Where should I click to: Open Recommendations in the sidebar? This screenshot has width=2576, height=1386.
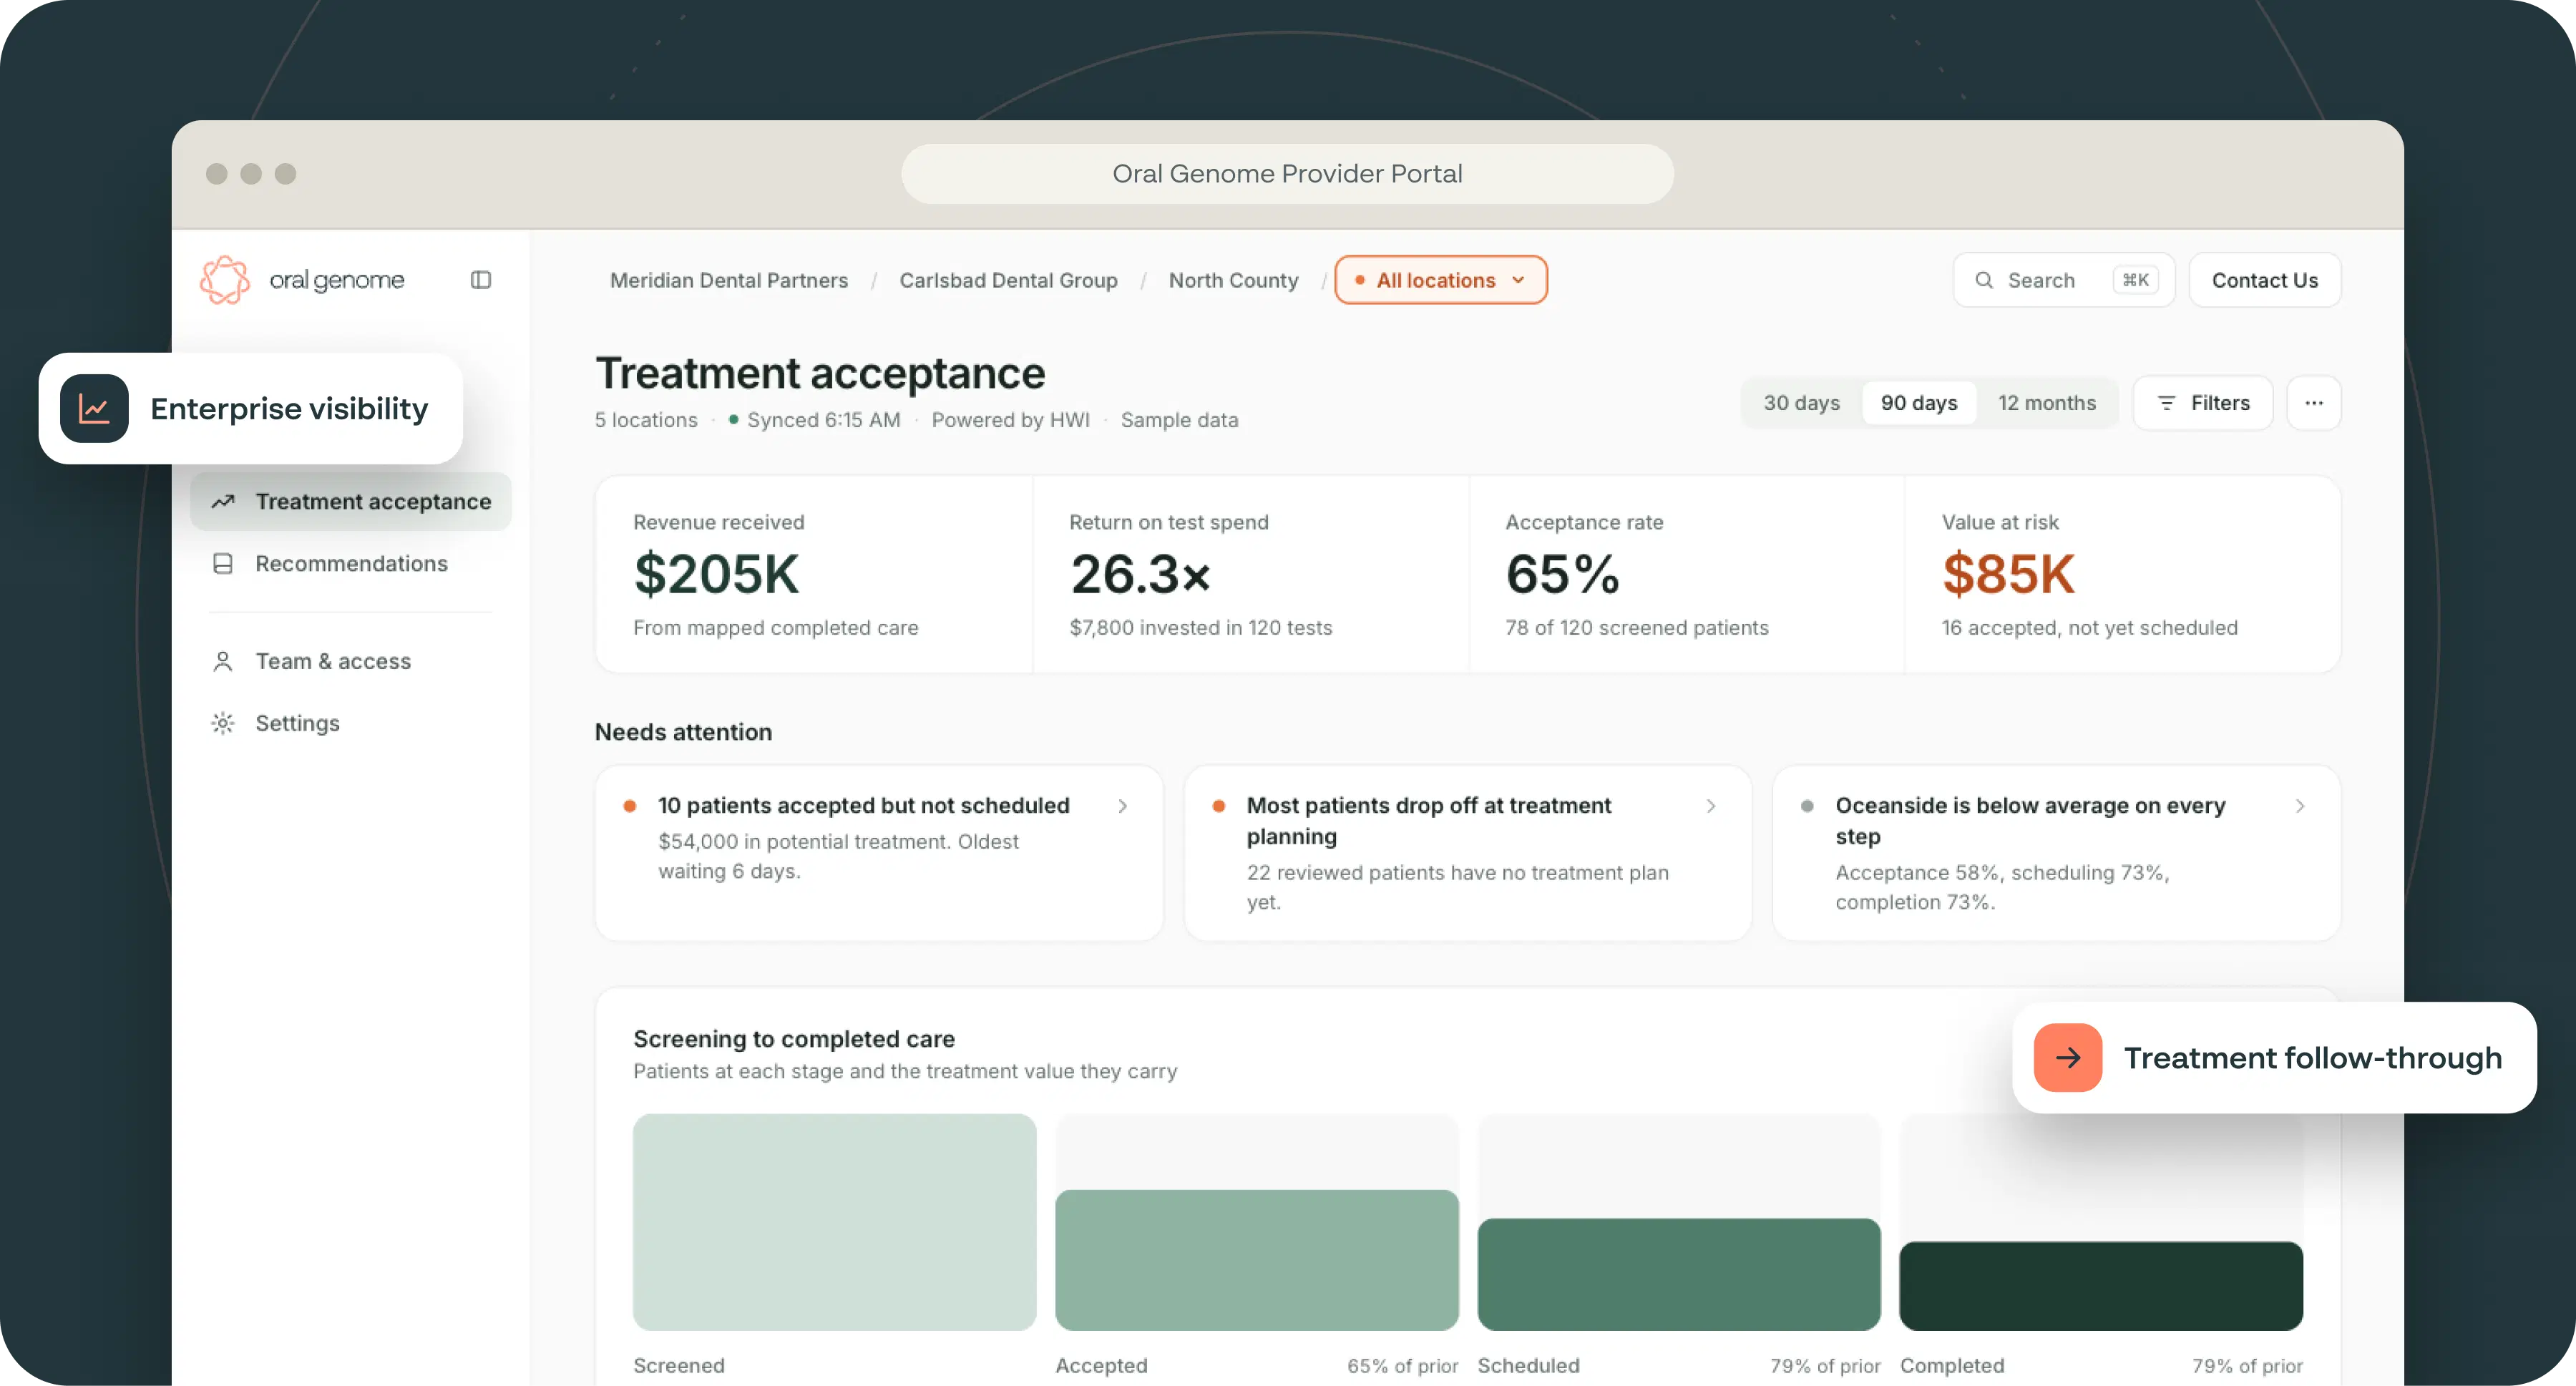[350, 564]
